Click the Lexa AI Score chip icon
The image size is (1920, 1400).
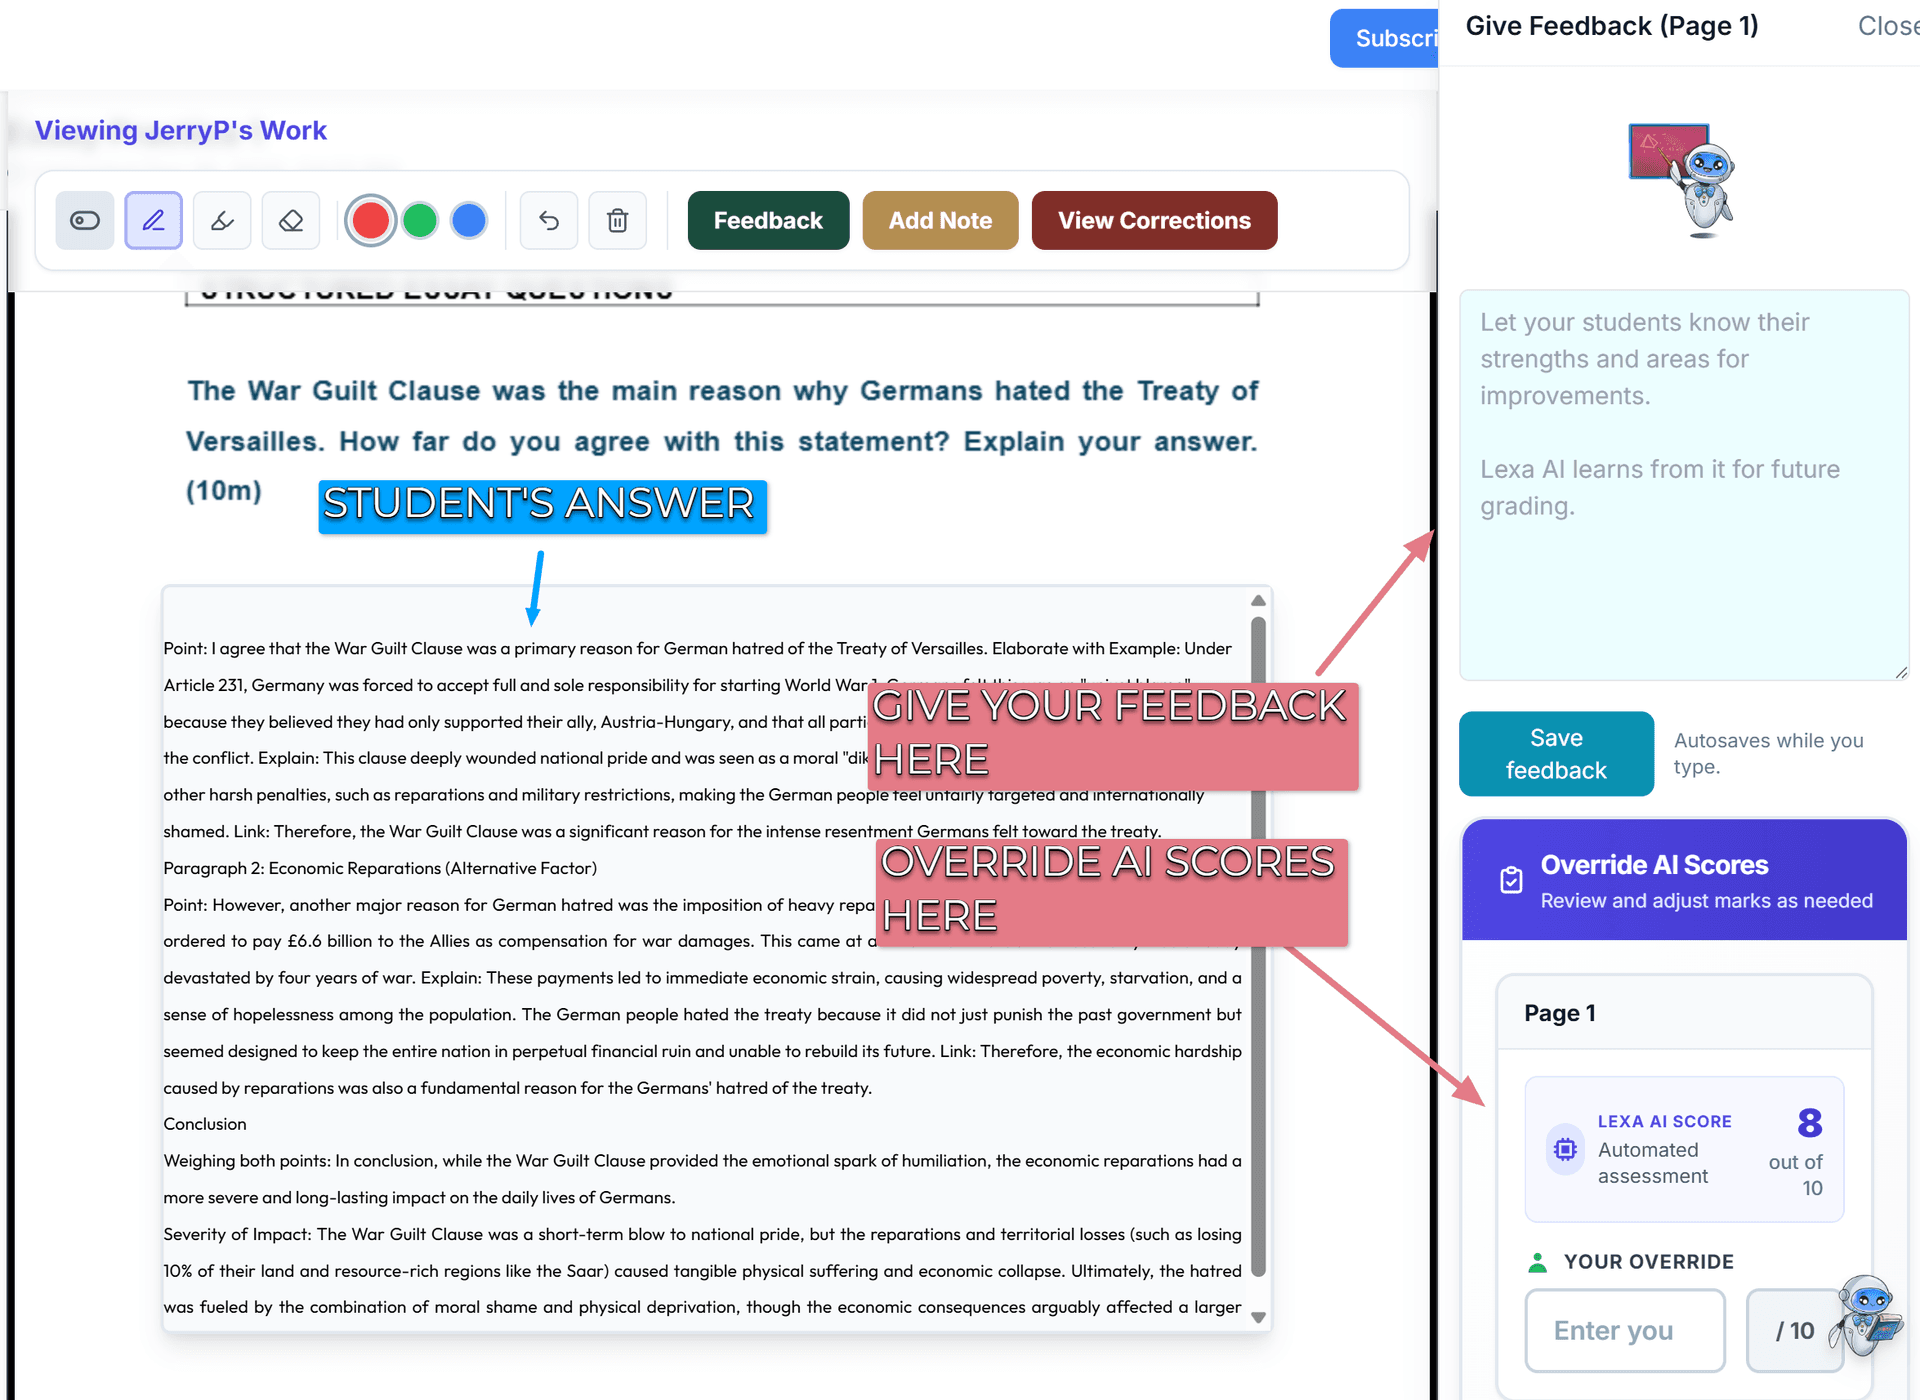tap(1565, 1149)
